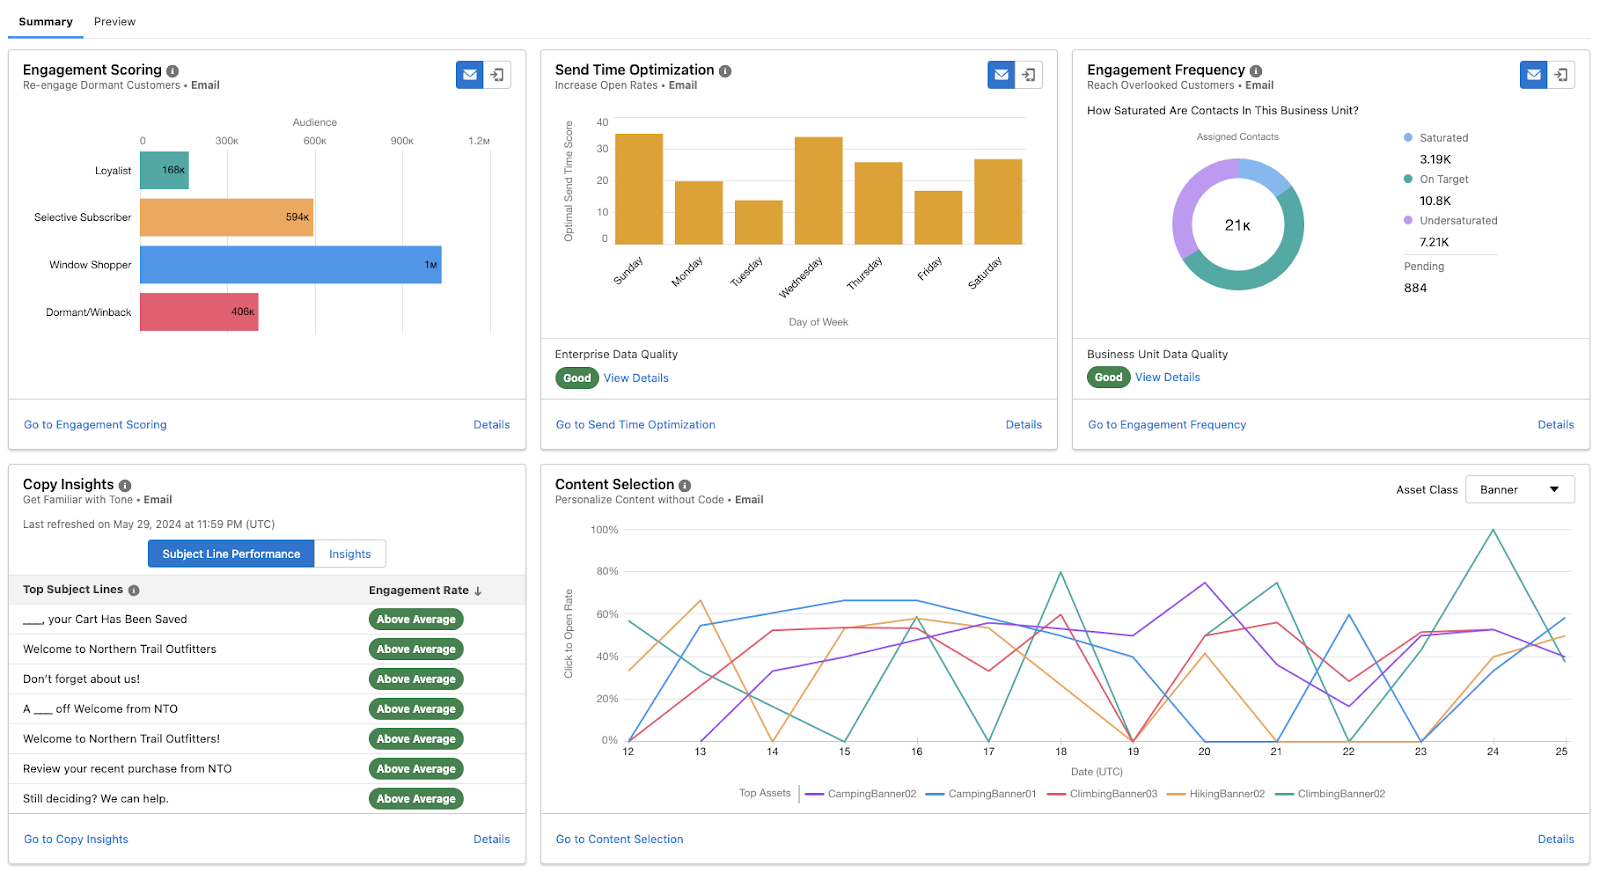Click the 21K donut chart center
The height and width of the screenshot is (873, 1600).
click(x=1238, y=225)
